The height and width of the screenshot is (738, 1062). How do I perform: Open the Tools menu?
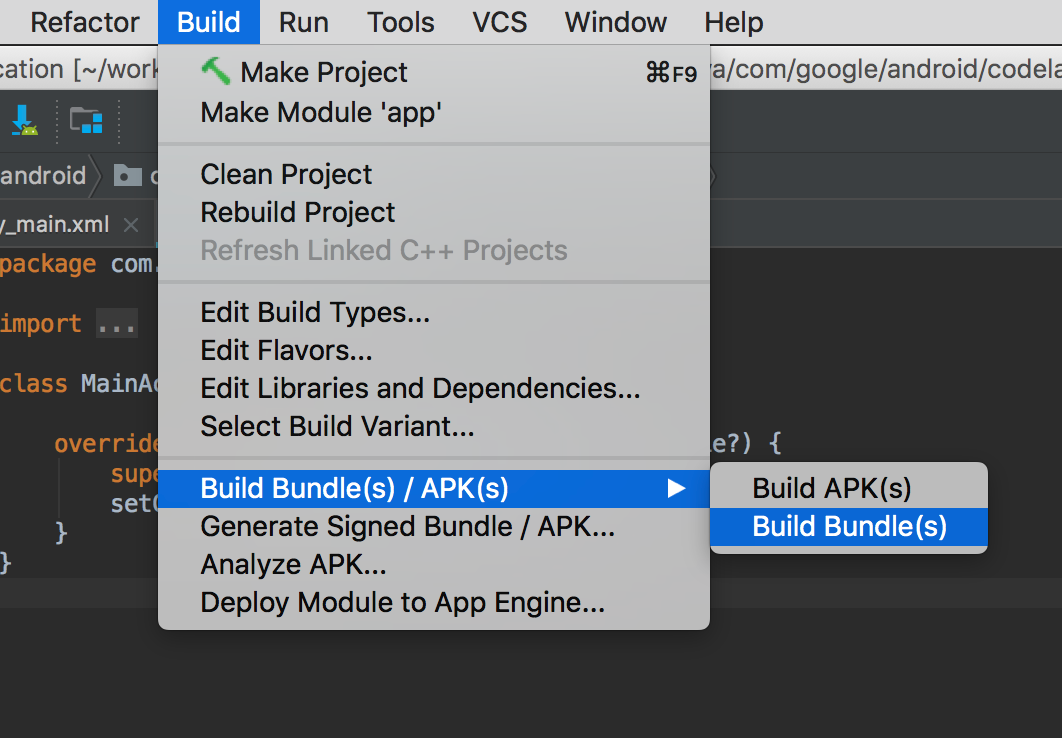pos(400,22)
